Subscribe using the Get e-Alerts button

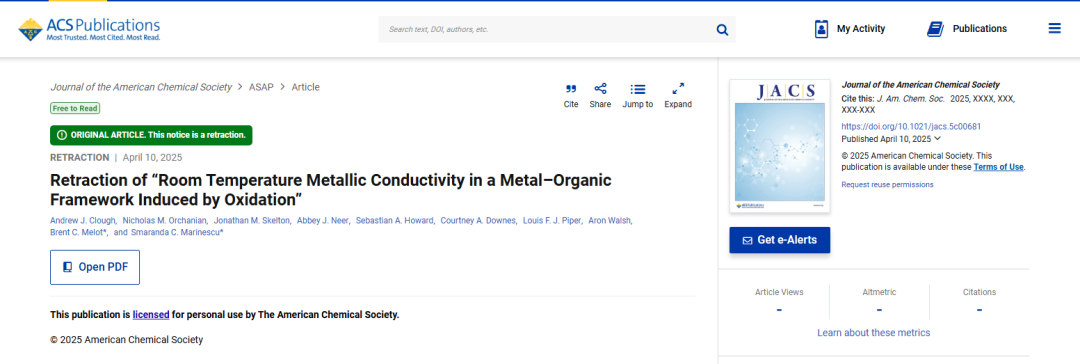(780, 240)
